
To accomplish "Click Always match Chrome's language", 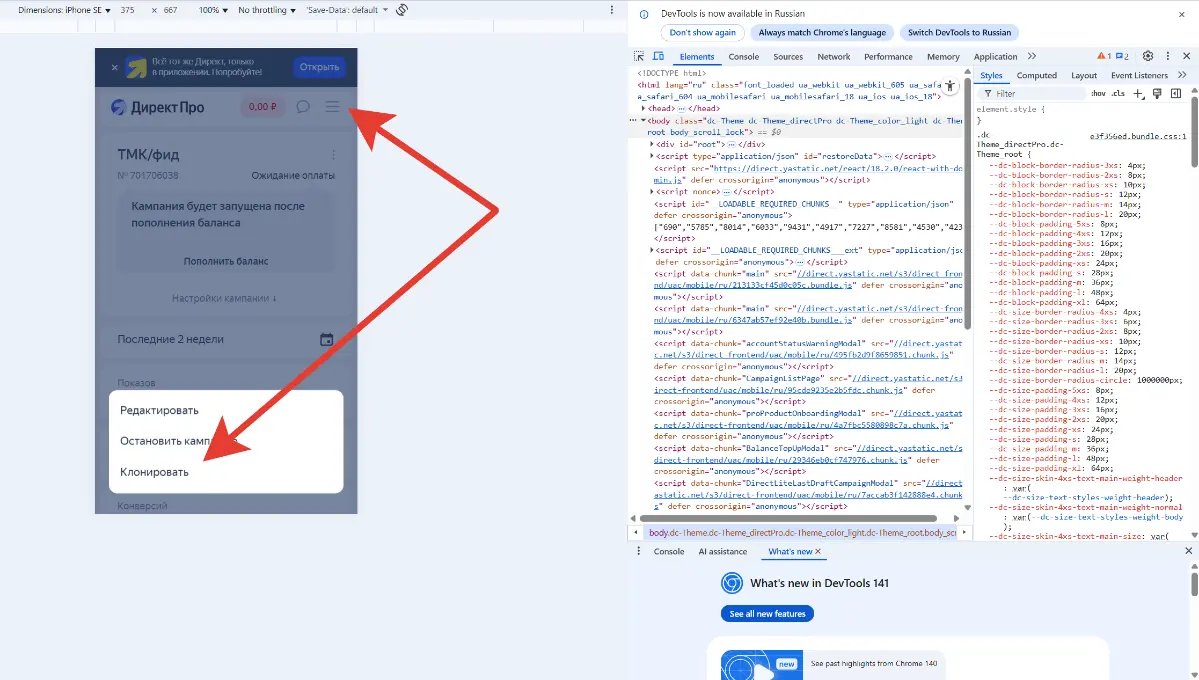I will click(x=822, y=32).
